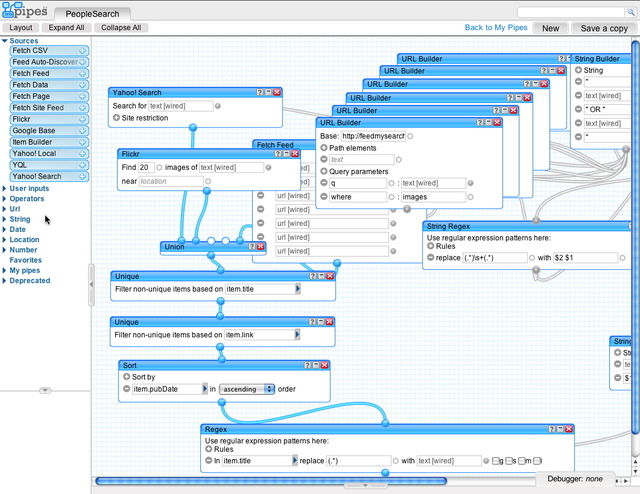Expand the String category
This screenshot has width=640, height=494.
[4, 219]
